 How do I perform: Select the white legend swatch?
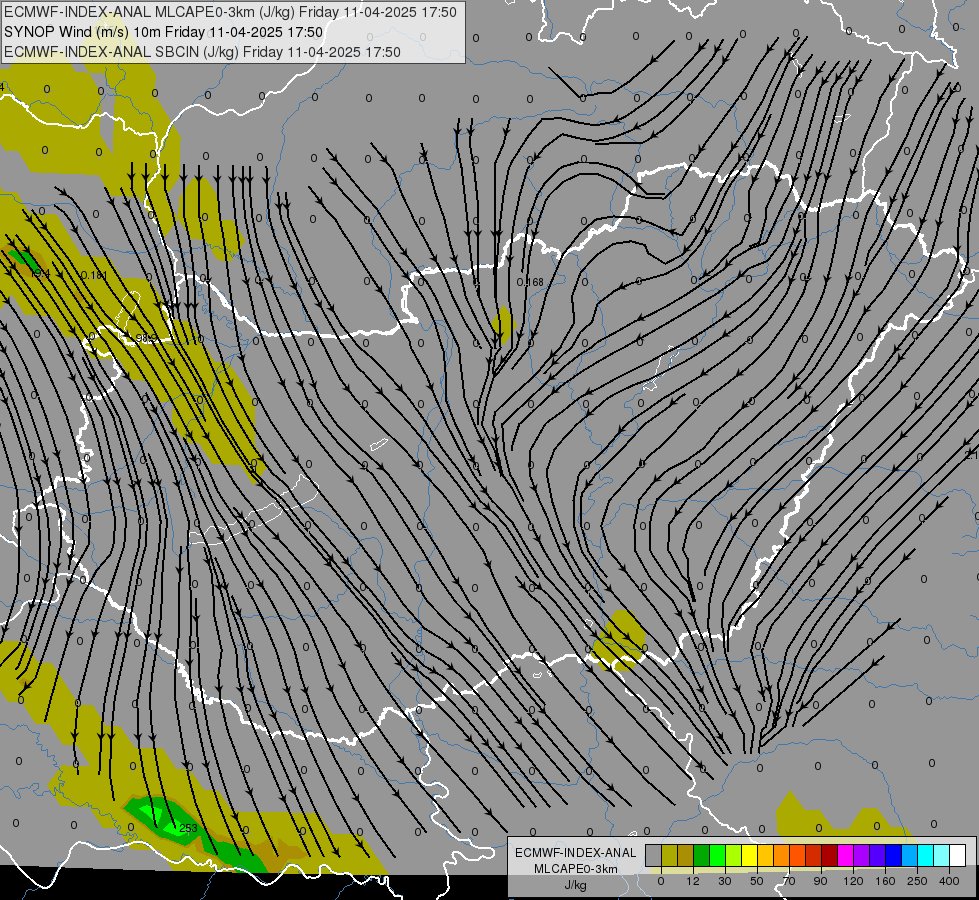957,856
